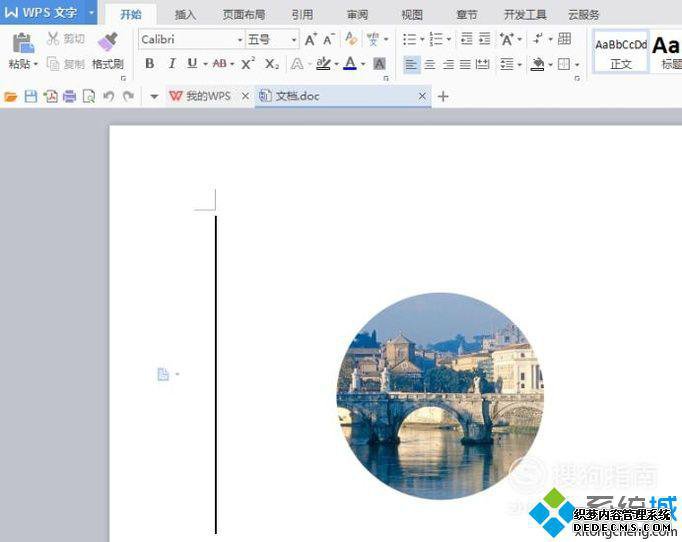Expand the WPS 文字 application menu arrow
The height and width of the screenshot is (542, 682).
[91, 12]
